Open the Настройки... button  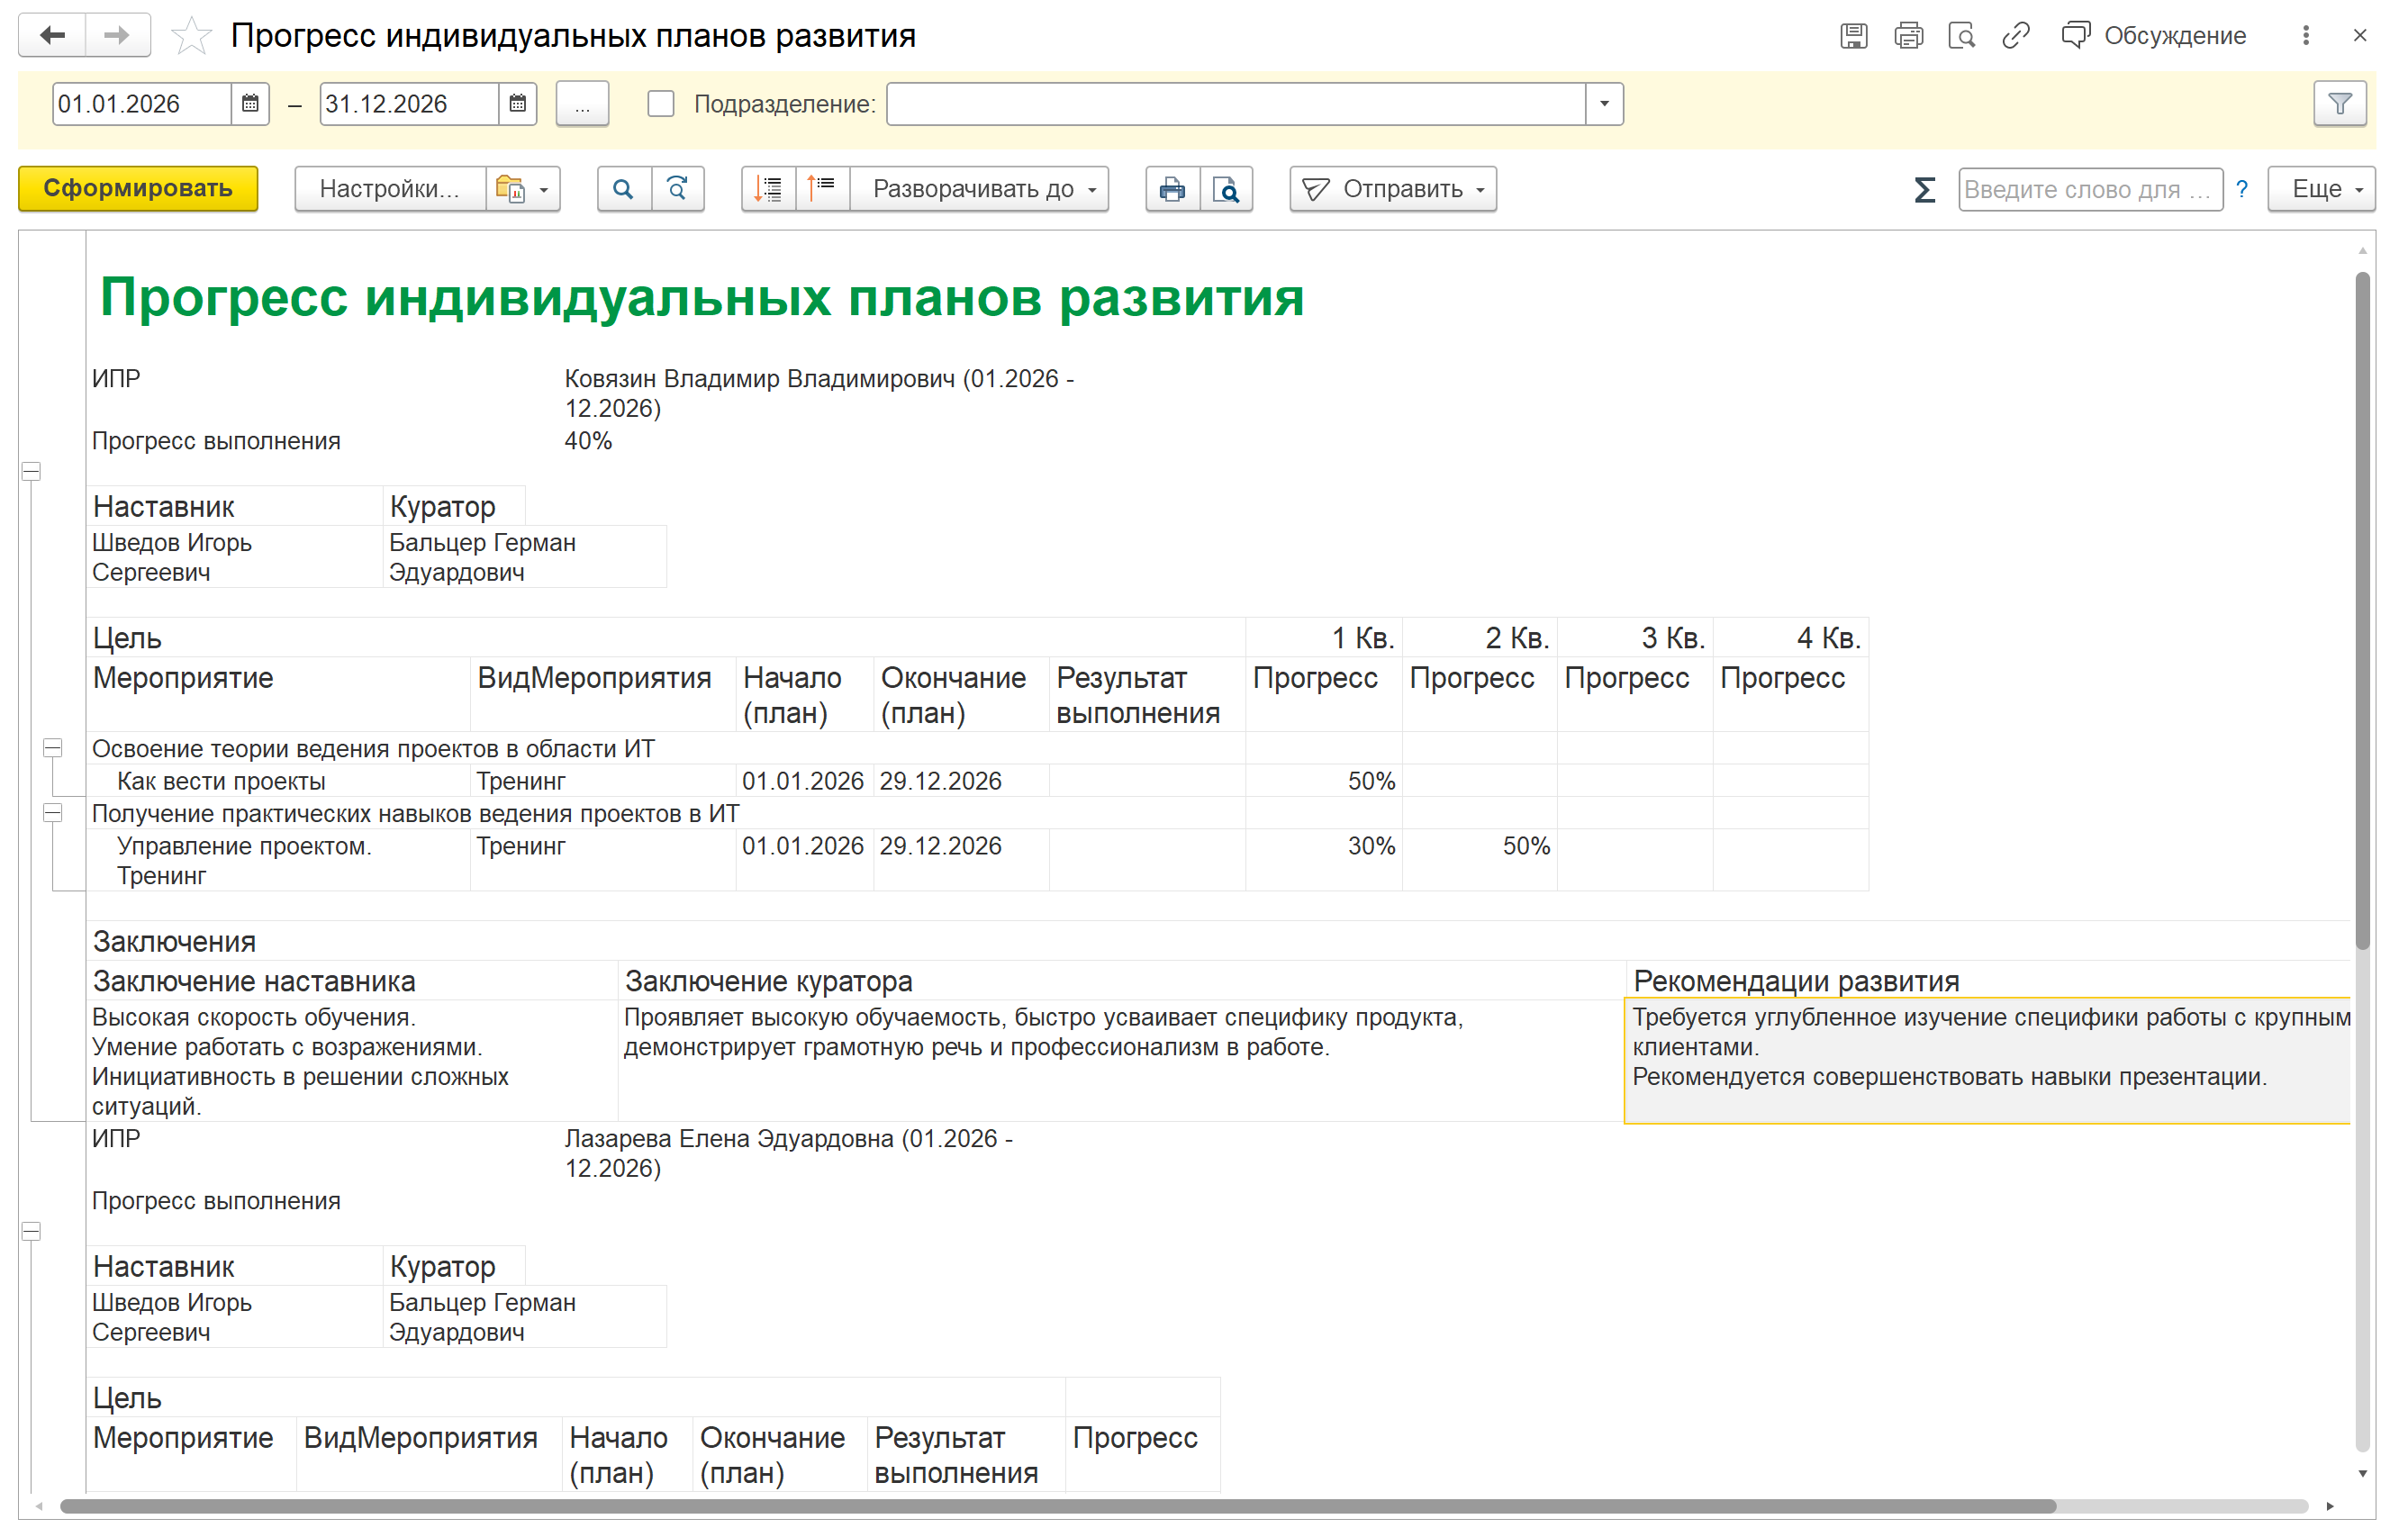(x=389, y=189)
